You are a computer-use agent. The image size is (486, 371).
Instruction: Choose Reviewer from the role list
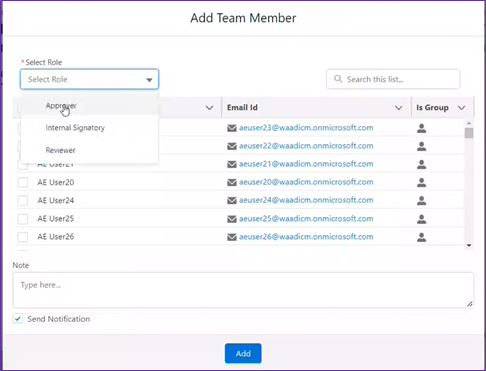[89, 150]
